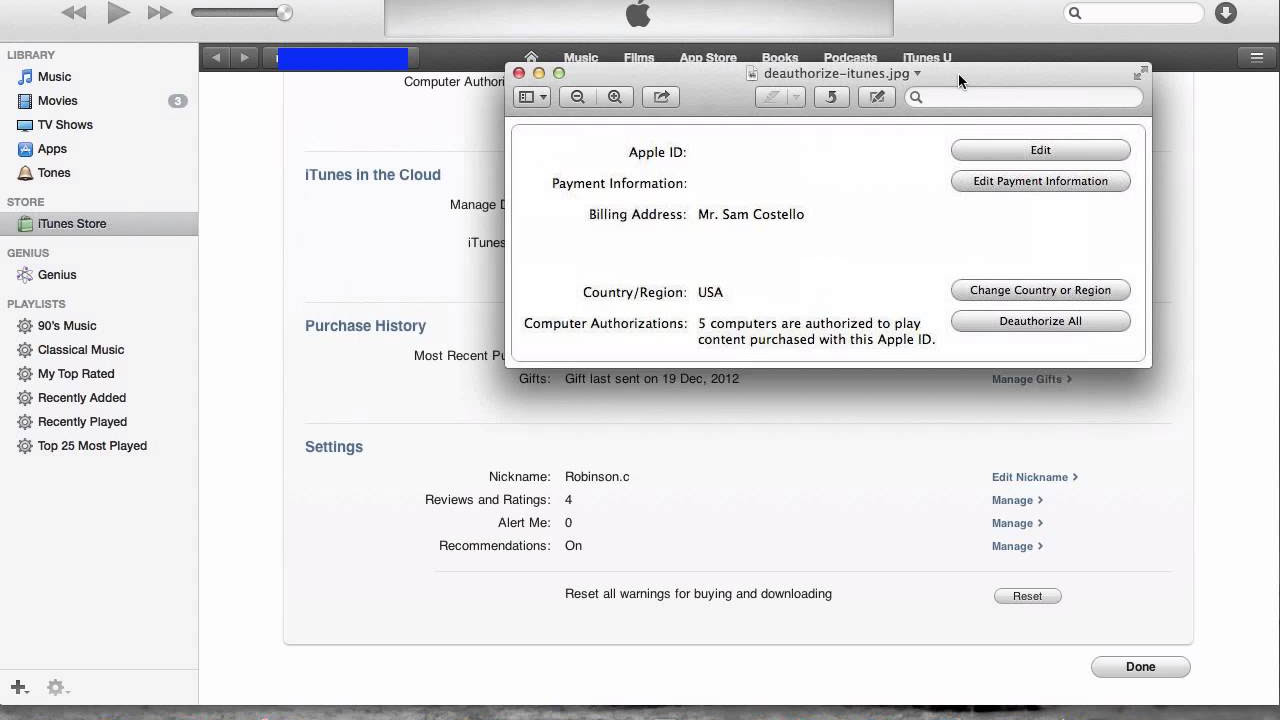Start playback with the Play button
The width and height of the screenshot is (1280, 720).
tap(118, 13)
